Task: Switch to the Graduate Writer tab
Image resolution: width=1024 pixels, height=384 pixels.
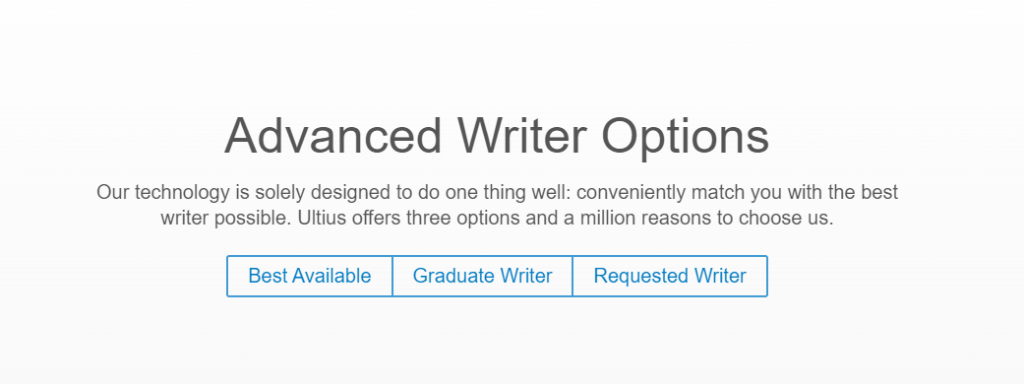Action: [x=483, y=276]
